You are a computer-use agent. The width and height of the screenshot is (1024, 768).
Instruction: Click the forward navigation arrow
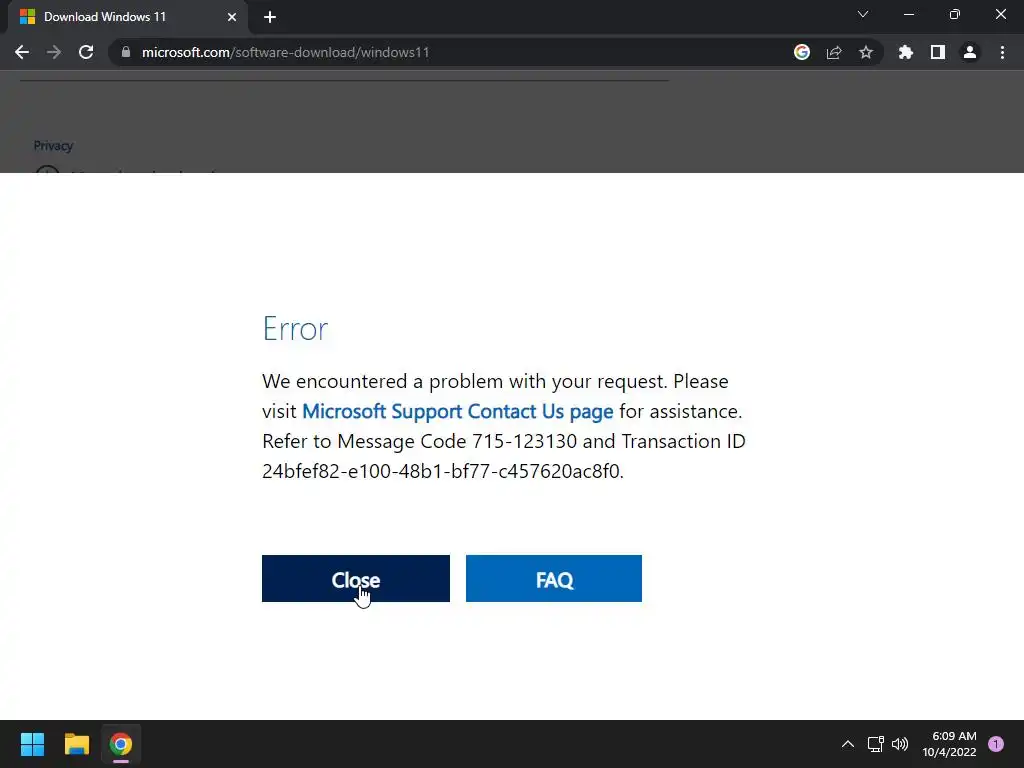[x=54, y=52]
